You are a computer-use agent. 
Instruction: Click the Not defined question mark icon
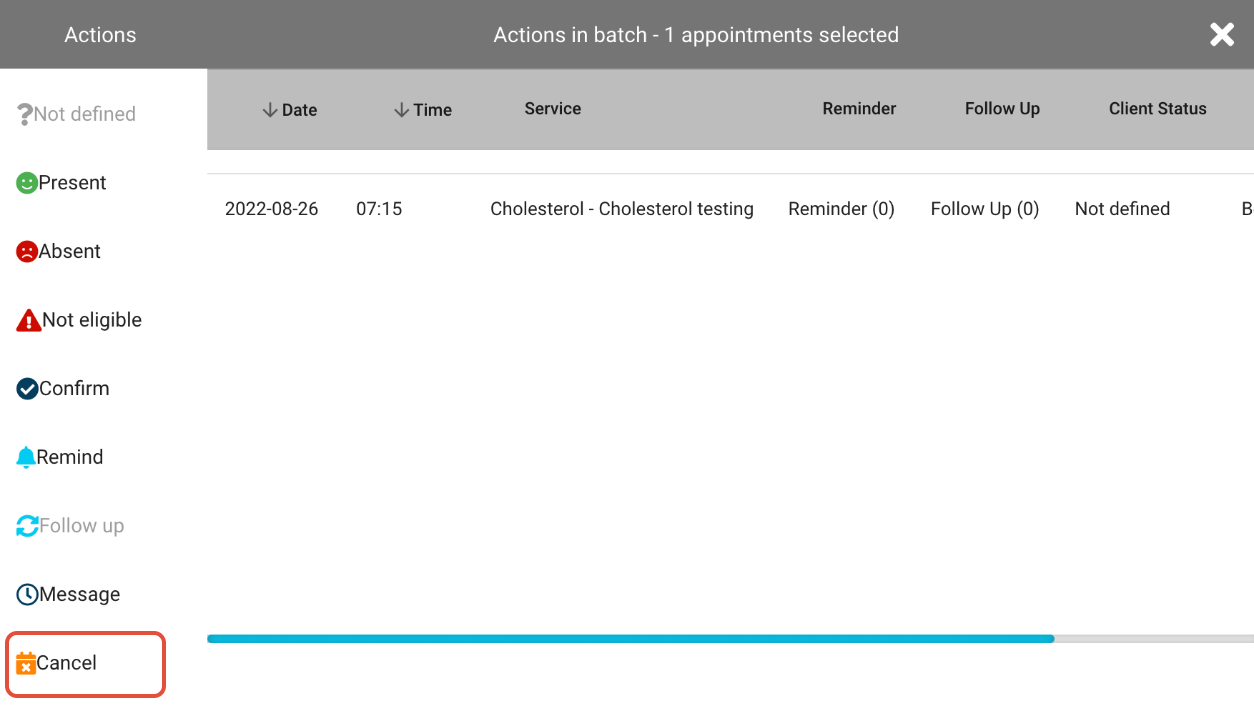pyautogui.click(x=25, y=114)
